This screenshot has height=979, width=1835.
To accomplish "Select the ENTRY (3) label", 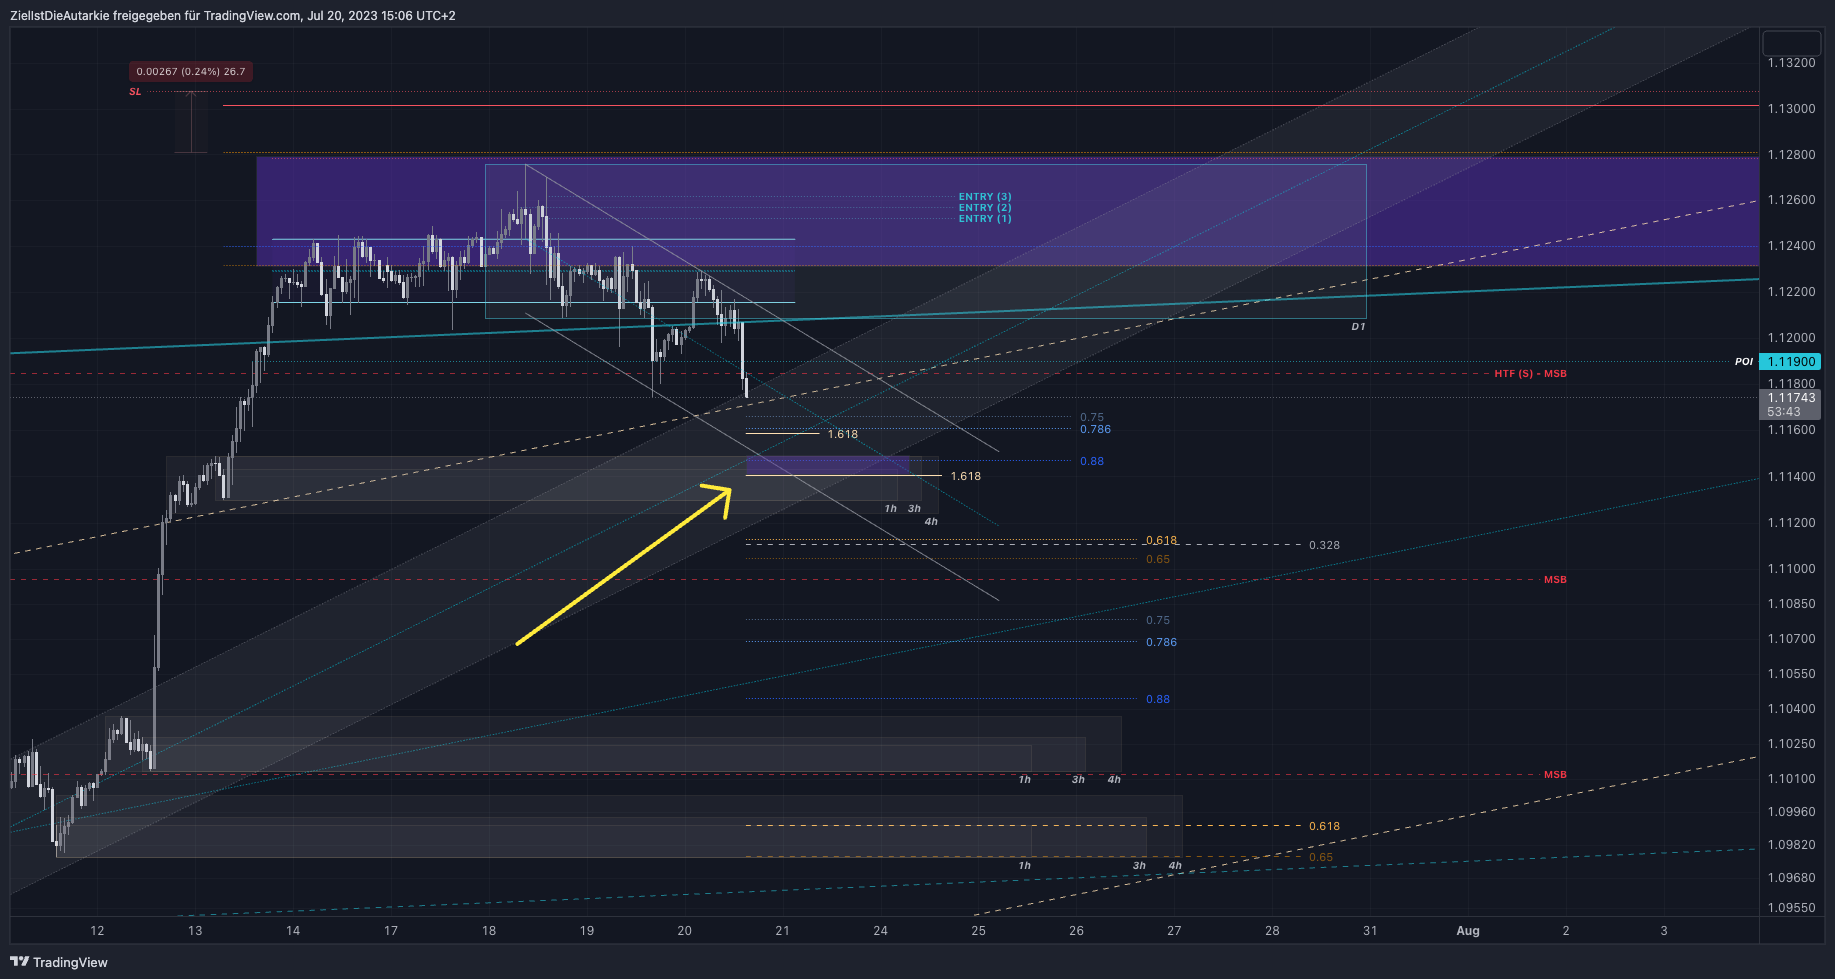I will point(985,197).
